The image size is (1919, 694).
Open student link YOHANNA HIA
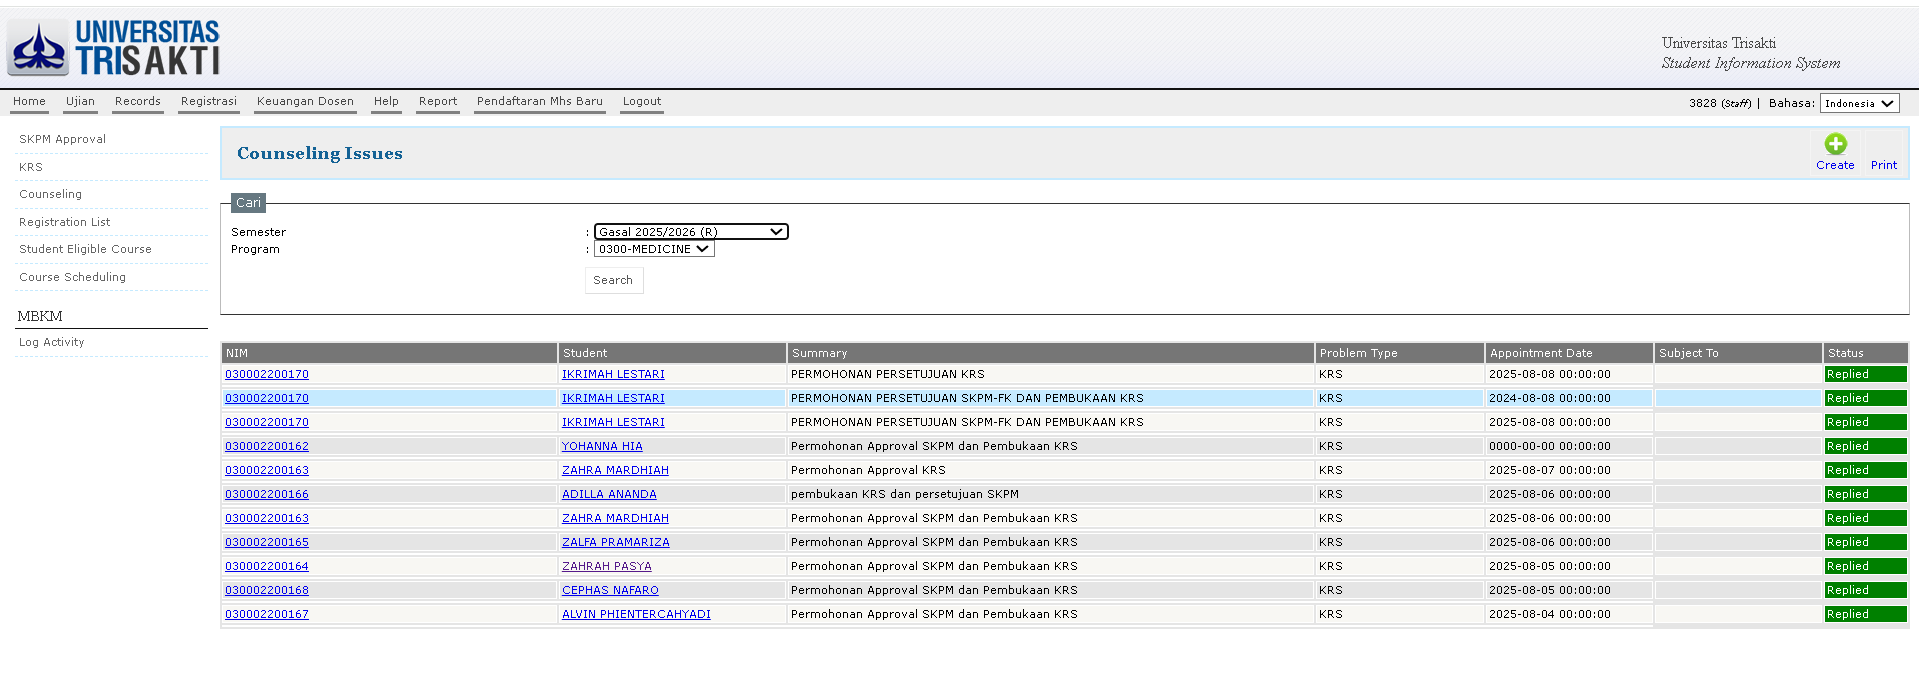coord(602,446)
